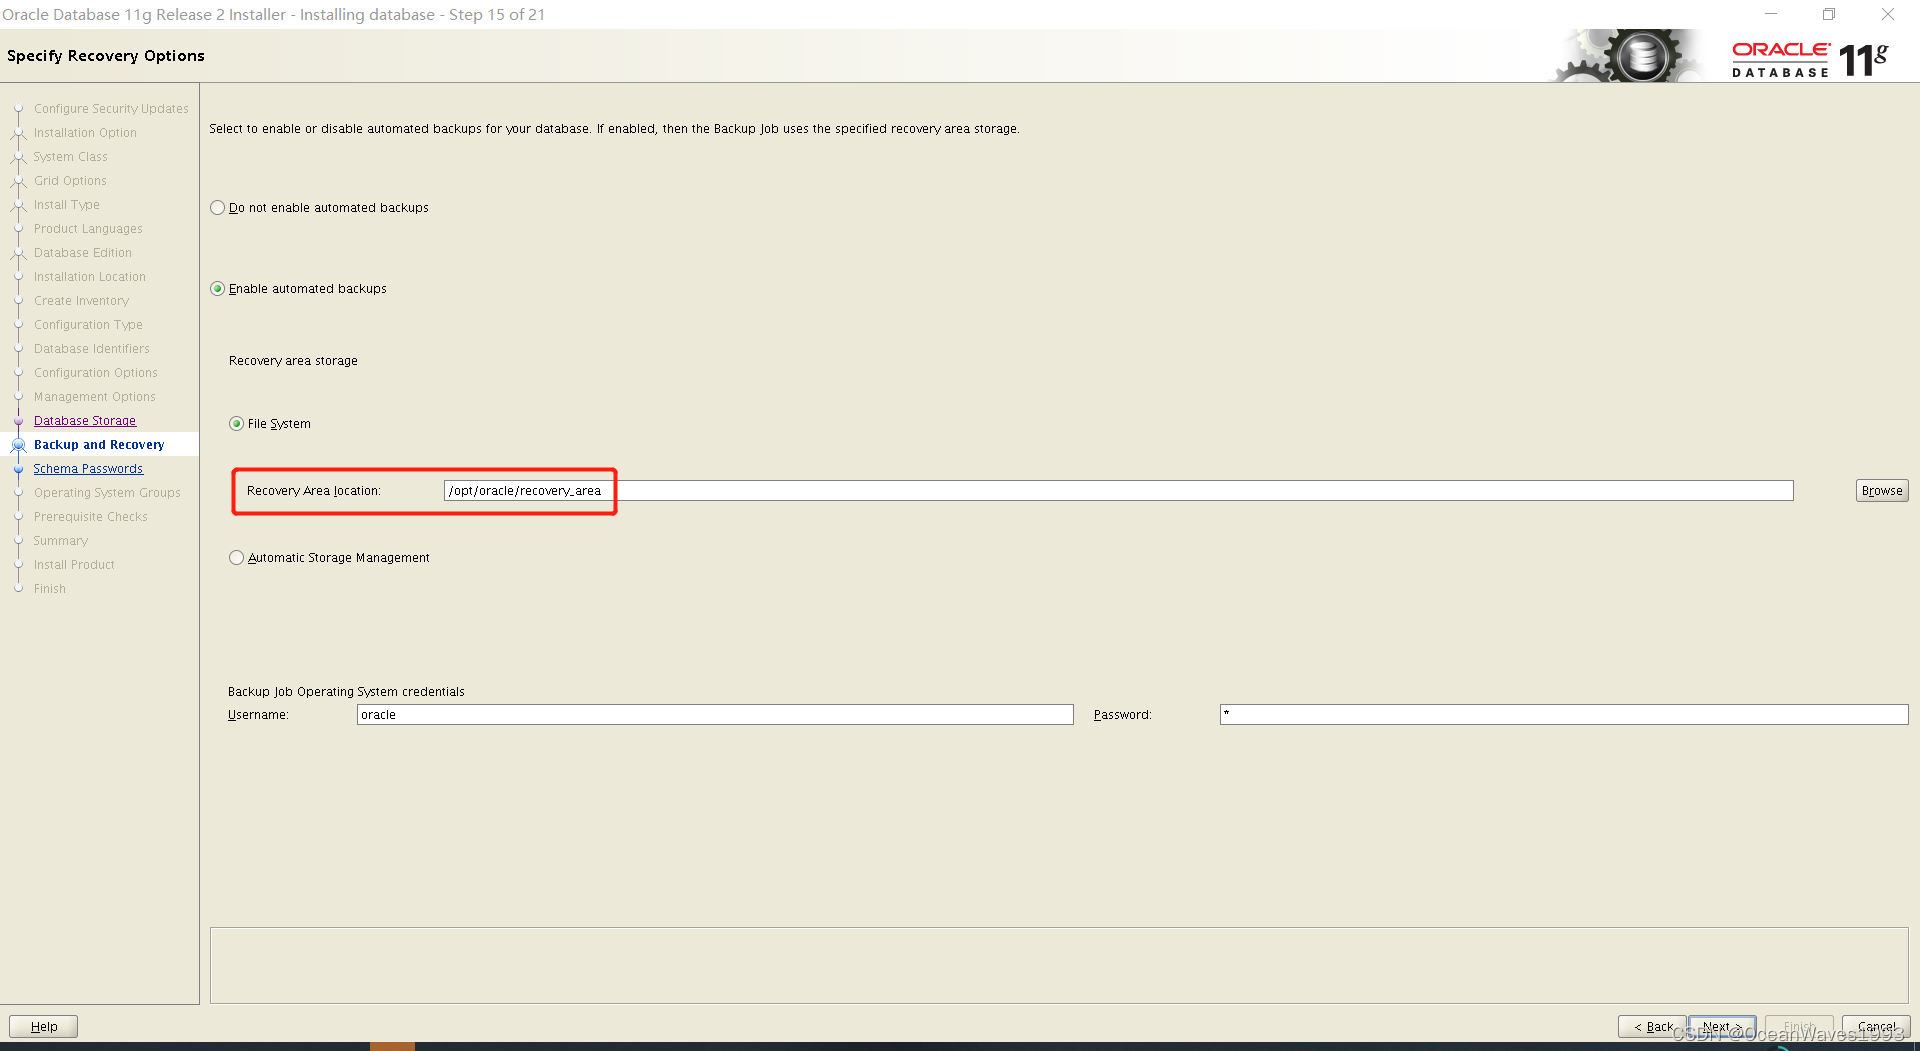This screenshot has height=1051, width=1920.
Task: Click Configuration Options step
Action: (96, 373)
